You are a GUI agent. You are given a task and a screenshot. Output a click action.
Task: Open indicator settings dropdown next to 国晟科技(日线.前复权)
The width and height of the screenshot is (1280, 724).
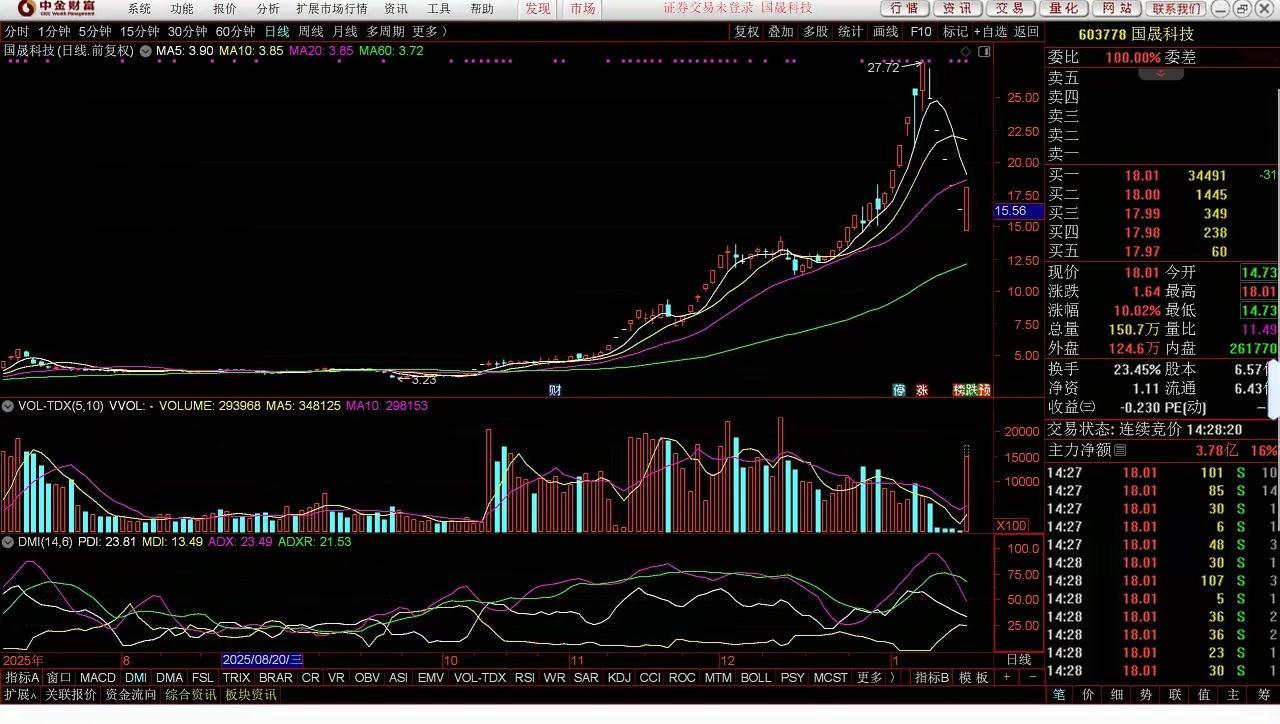coord(146,51)
